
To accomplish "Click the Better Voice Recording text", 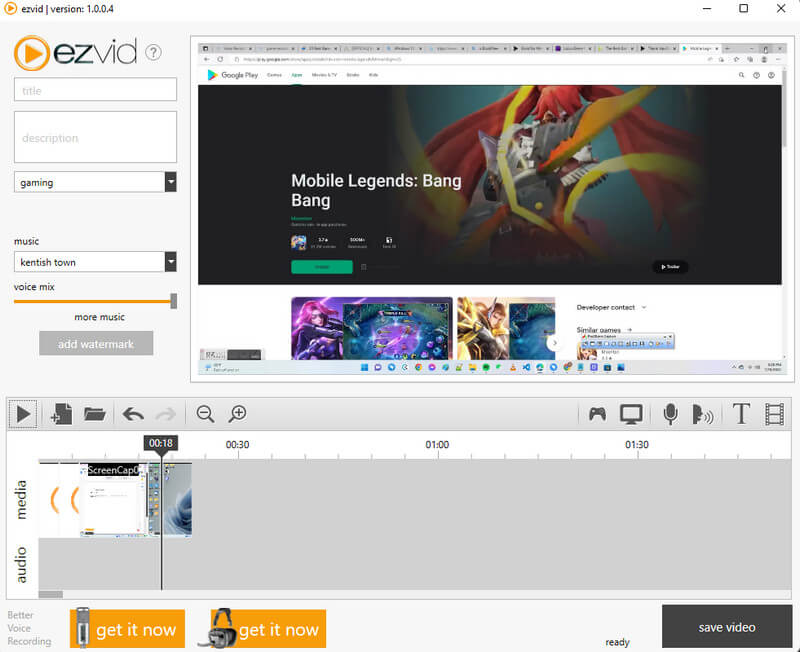I will coord(29,628).
